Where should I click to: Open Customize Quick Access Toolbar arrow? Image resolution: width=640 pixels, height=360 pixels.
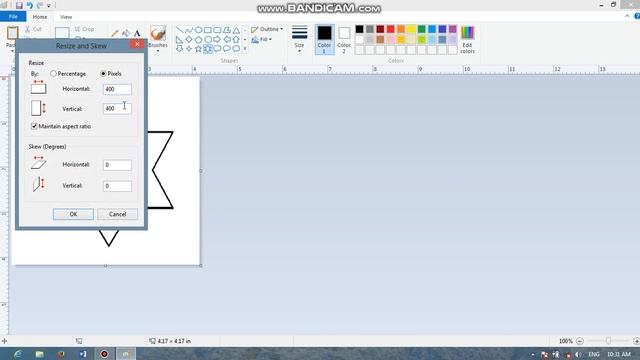pyautogui.click(x=49, y=6)
